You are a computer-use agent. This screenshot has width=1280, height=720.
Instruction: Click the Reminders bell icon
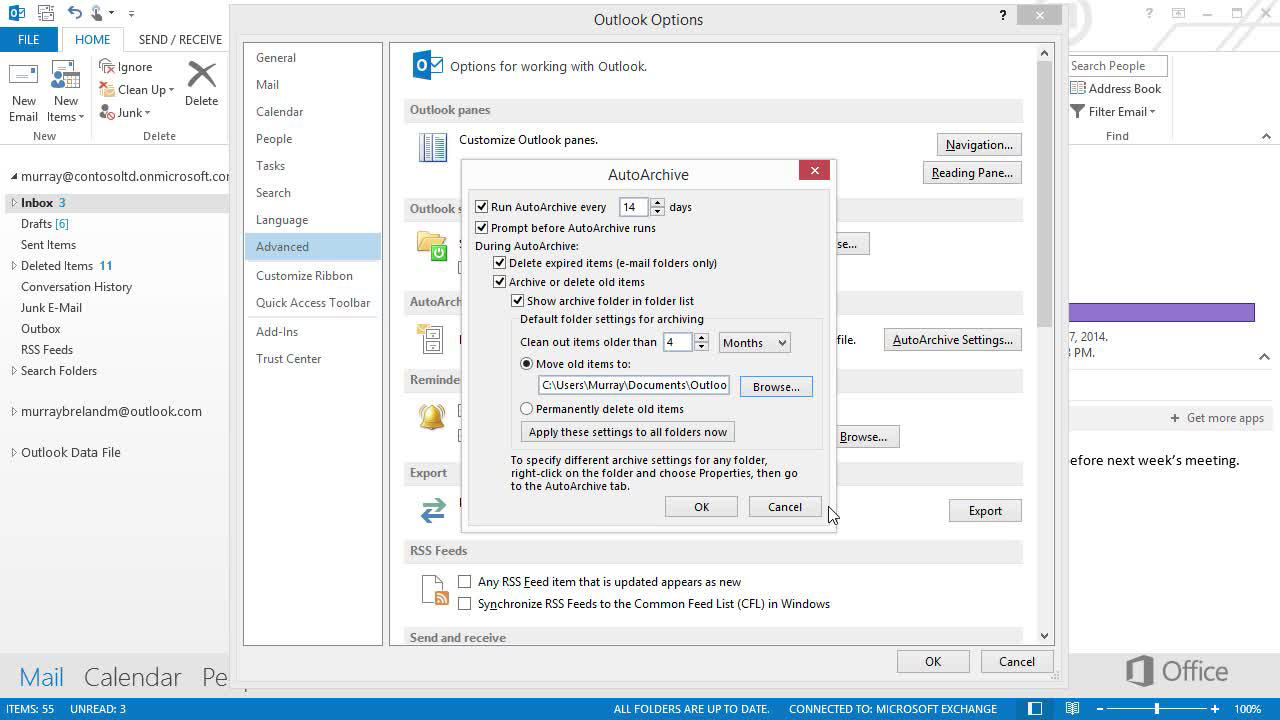coord(432,417)
